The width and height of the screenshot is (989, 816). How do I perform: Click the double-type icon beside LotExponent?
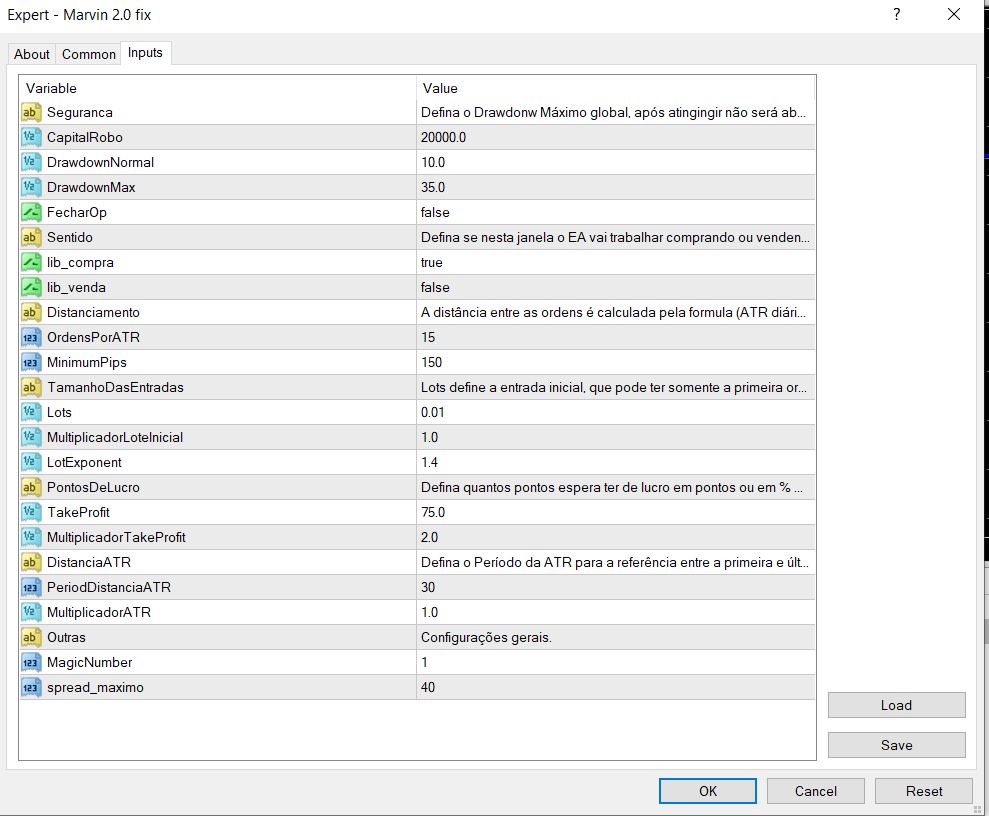(x=30, y=462)
